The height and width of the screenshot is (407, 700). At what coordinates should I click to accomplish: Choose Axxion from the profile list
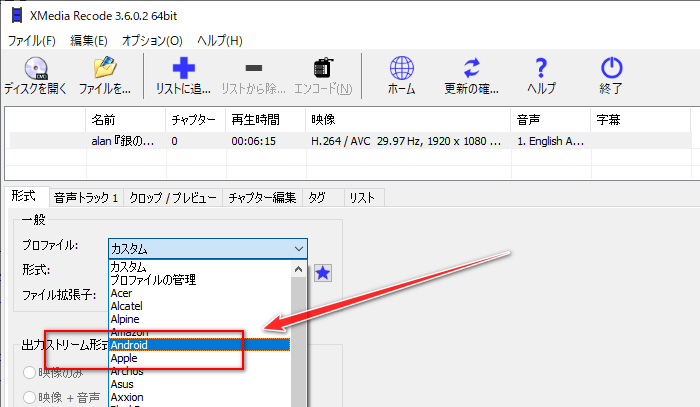point(200,397)
